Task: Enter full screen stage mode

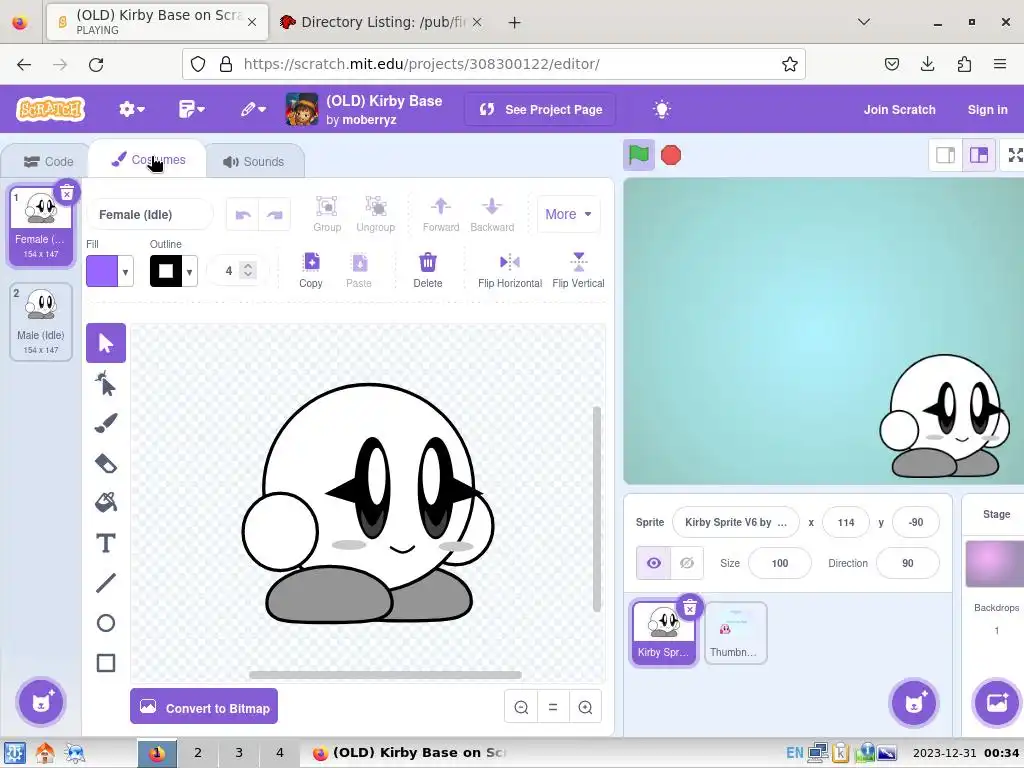Action: point(1014,155)
